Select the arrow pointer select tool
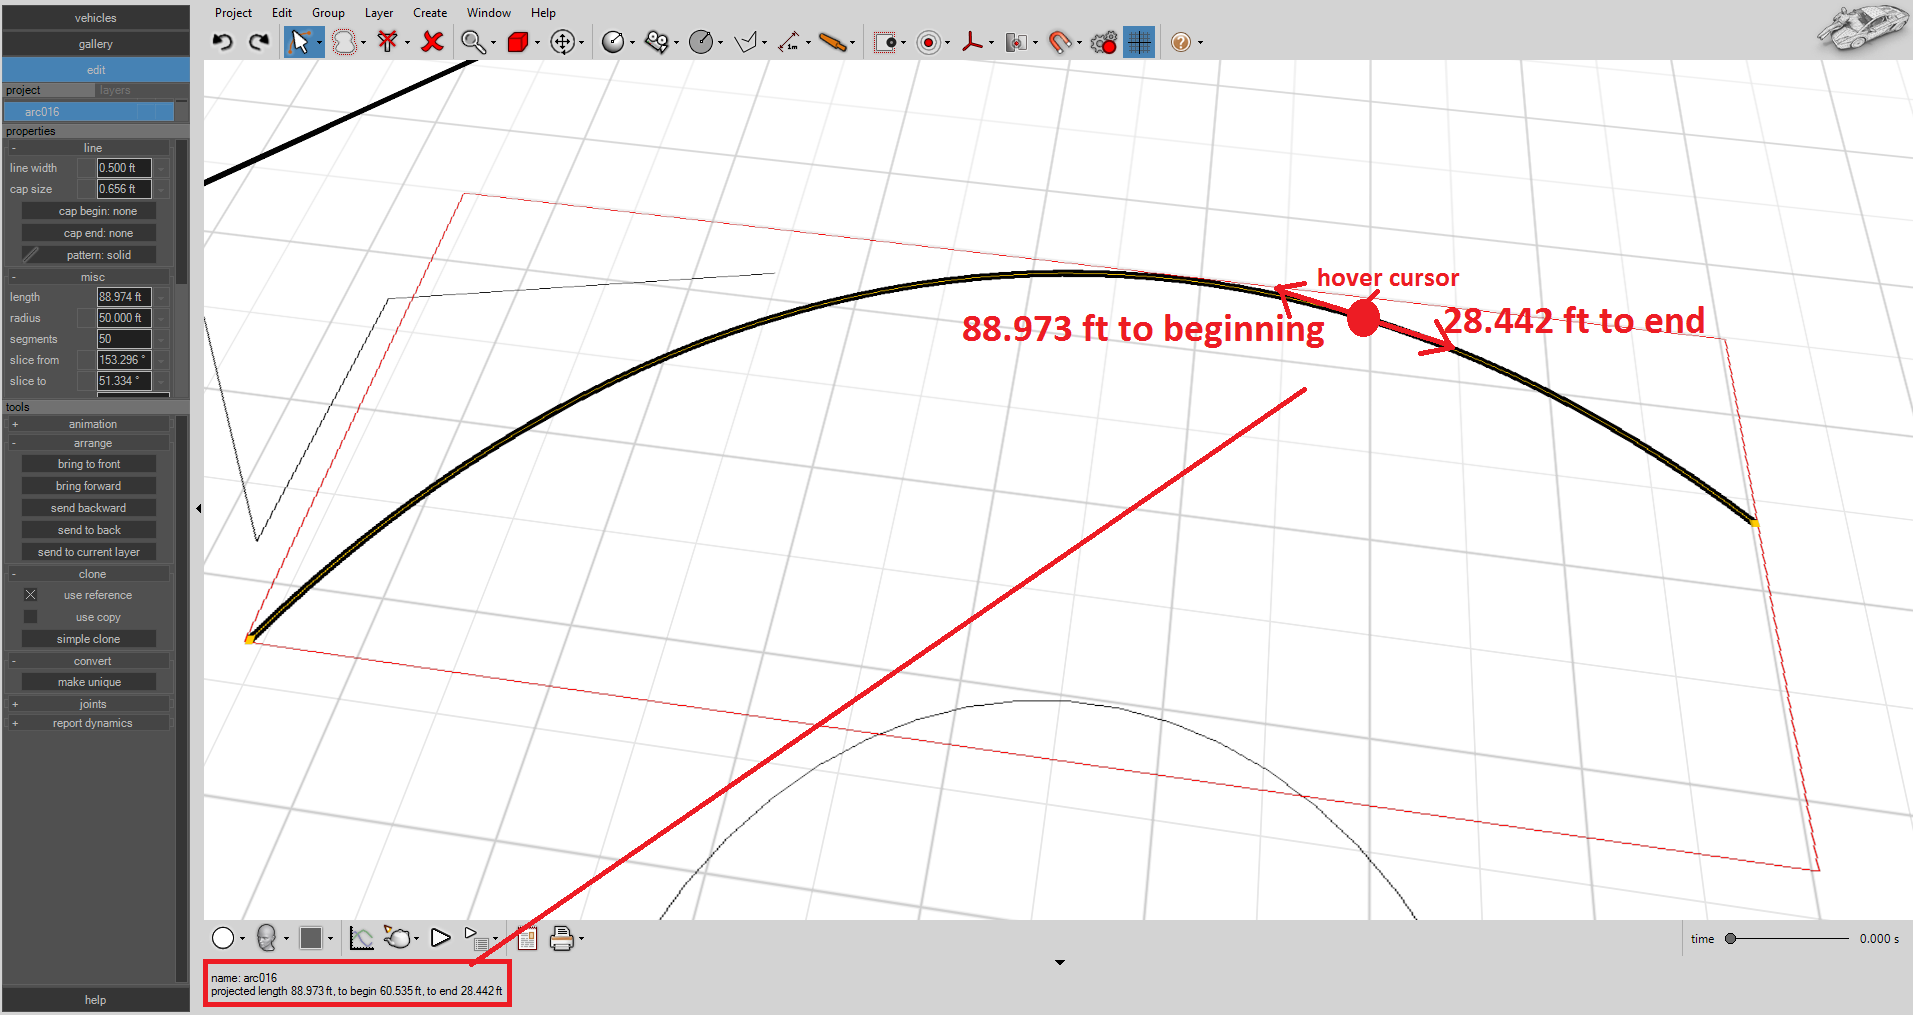Viewport: 1913px width, 1015px height. pos(299,42)
